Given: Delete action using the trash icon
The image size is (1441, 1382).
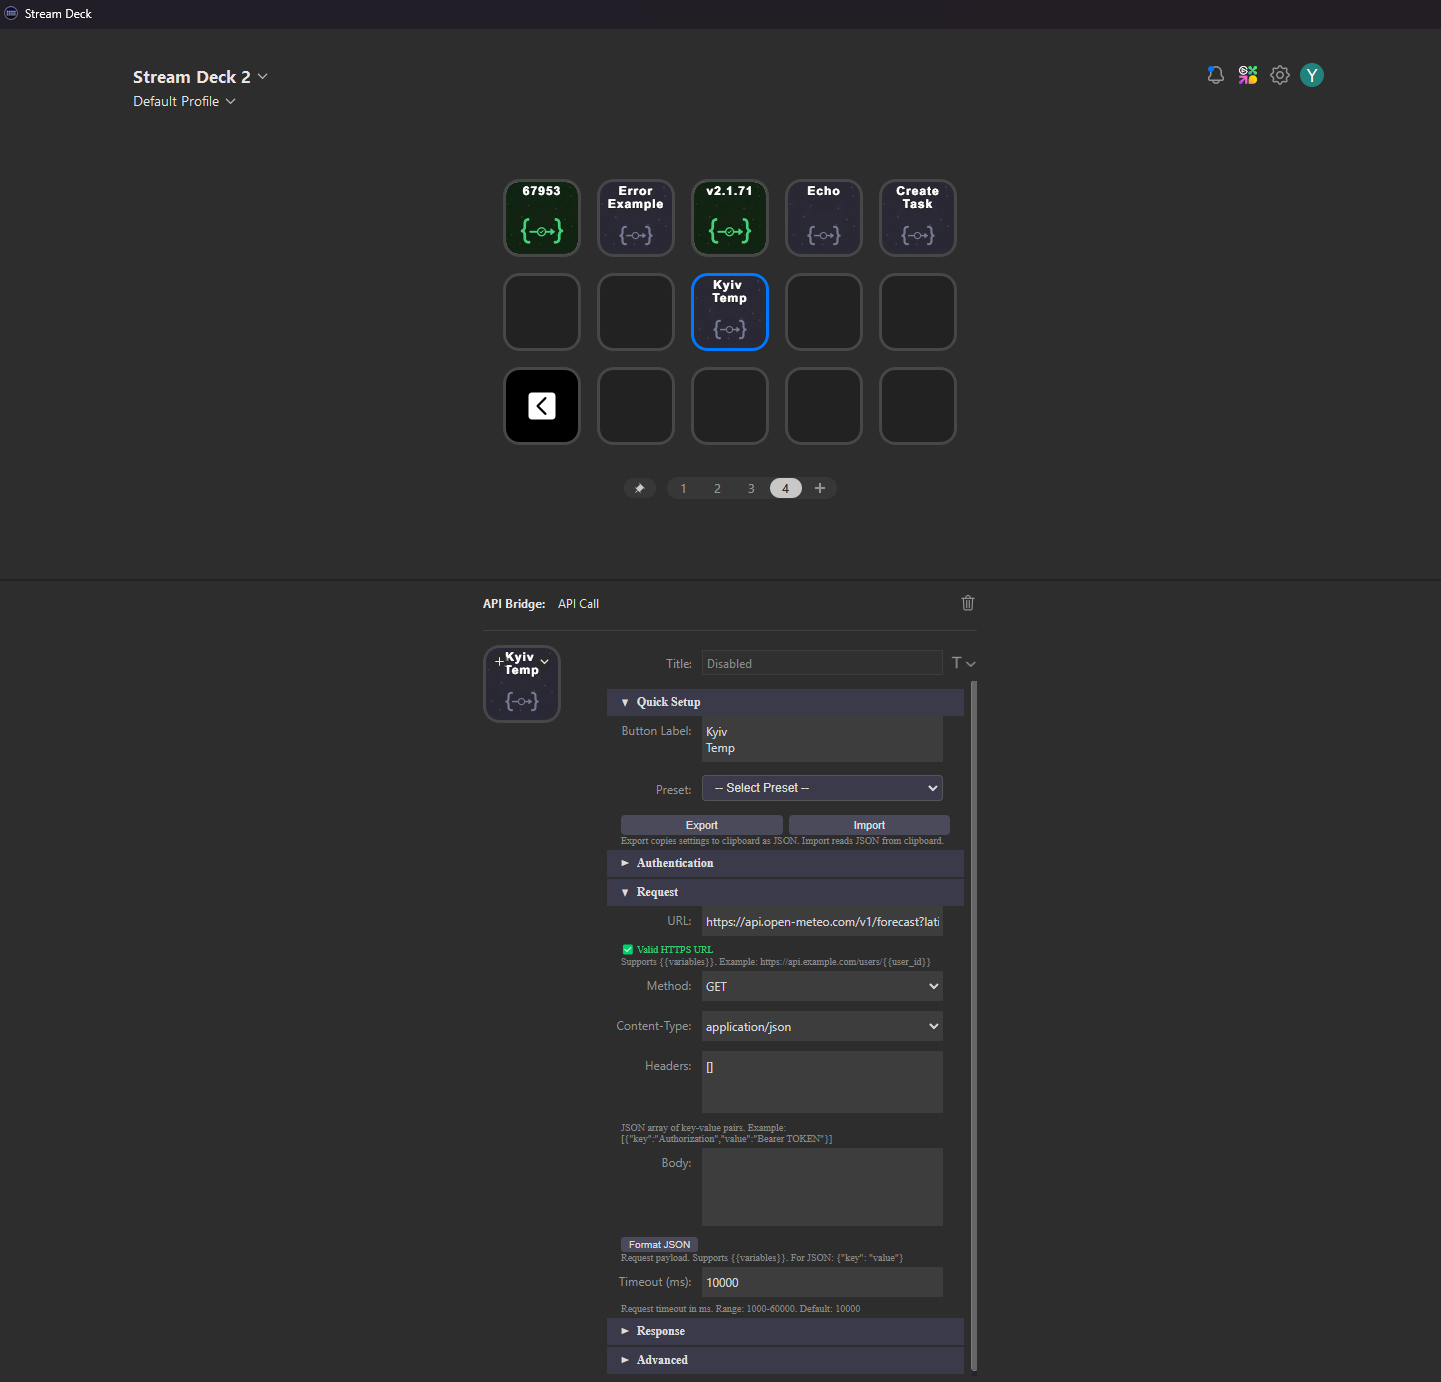Looking at the screenshot, I should tap(967, 603).
